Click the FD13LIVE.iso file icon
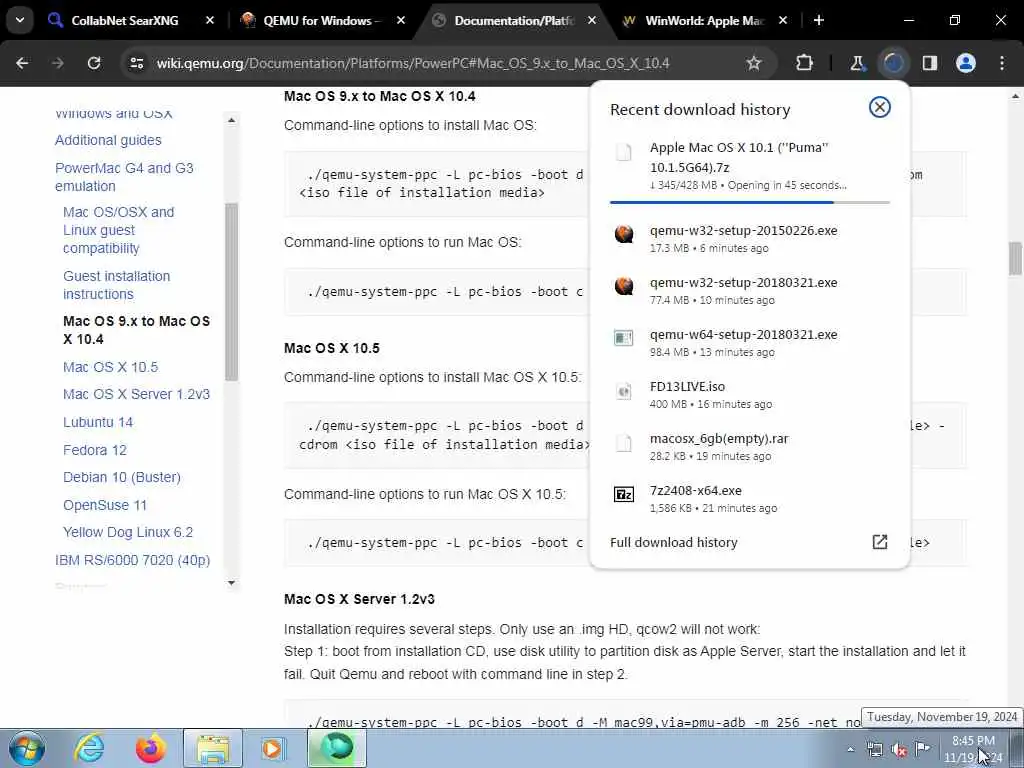The image size is (1024, 768). coord(624,391)
